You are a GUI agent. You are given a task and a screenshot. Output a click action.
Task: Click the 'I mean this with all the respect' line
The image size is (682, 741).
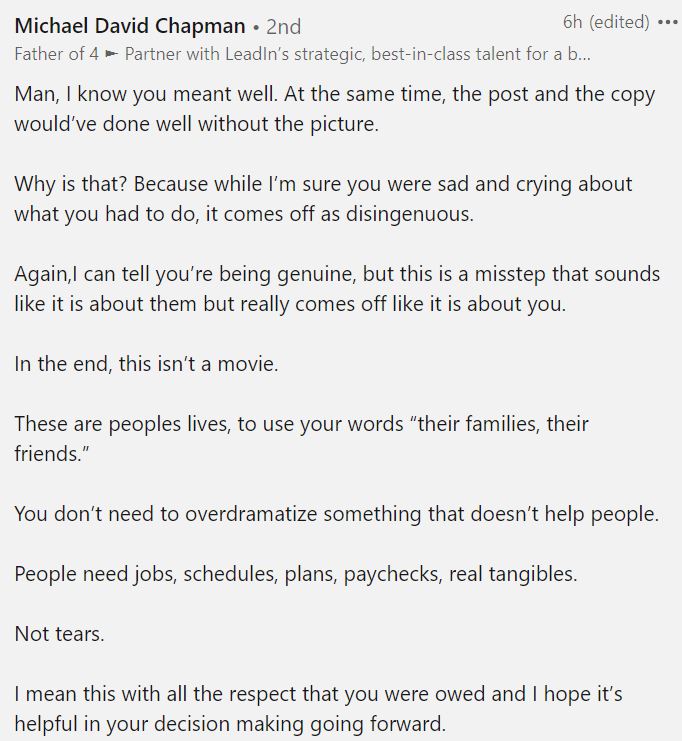[x=318, y=694]
